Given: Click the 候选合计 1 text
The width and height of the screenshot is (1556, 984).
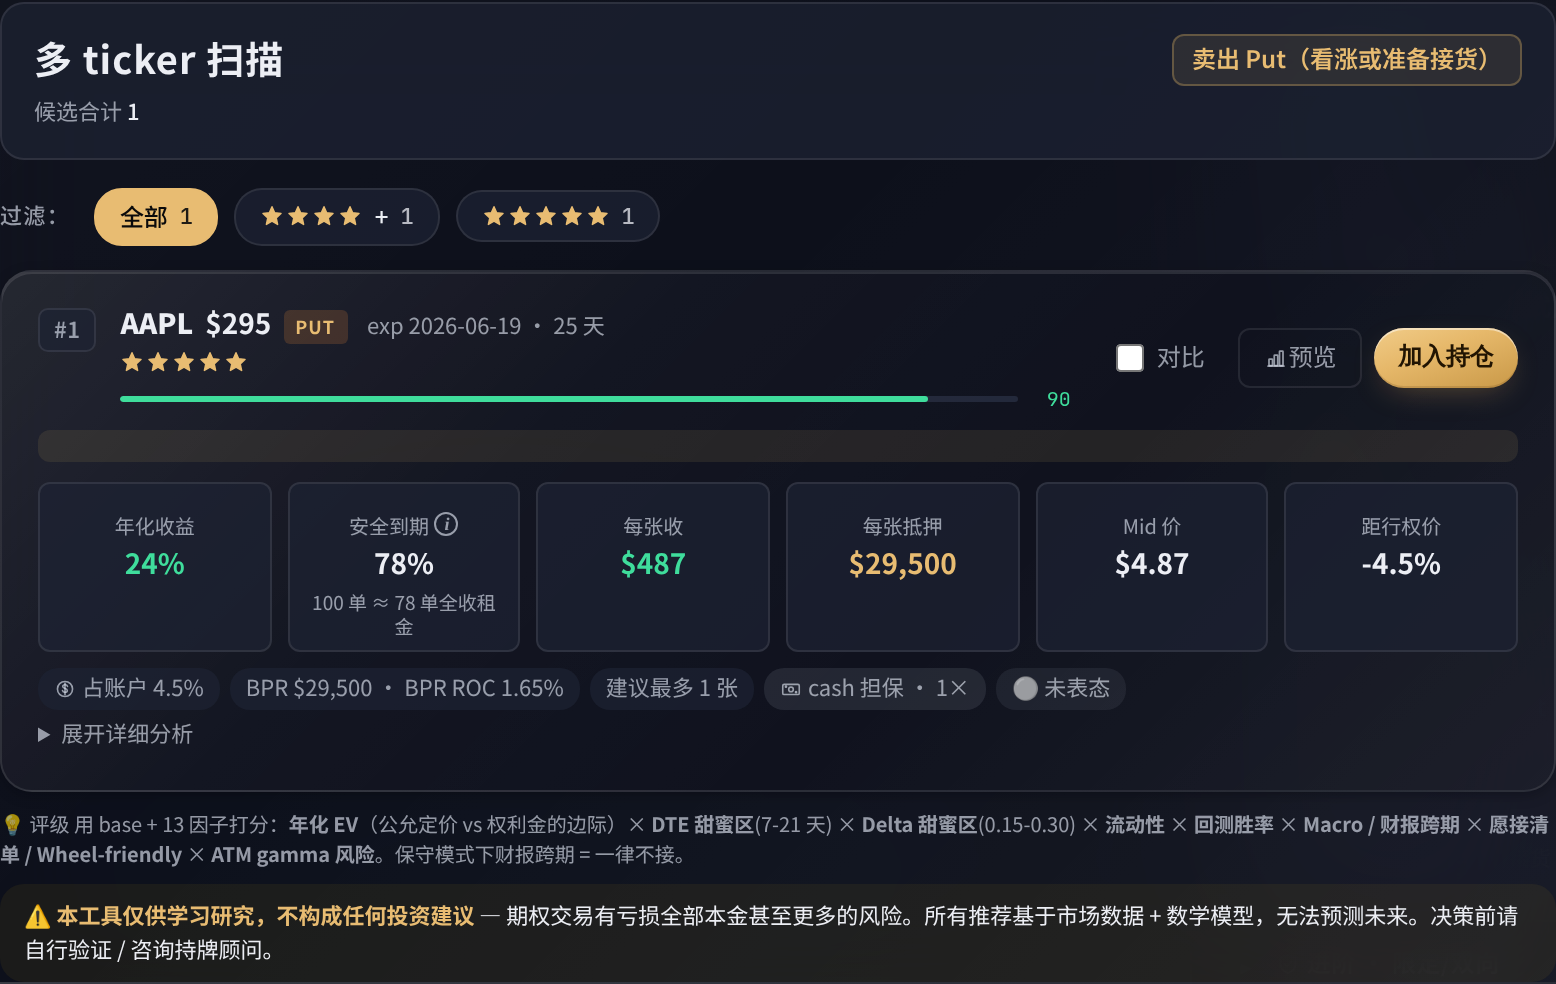Looking at the screenshot, I should pyautogui.click(x=87, y=112).
